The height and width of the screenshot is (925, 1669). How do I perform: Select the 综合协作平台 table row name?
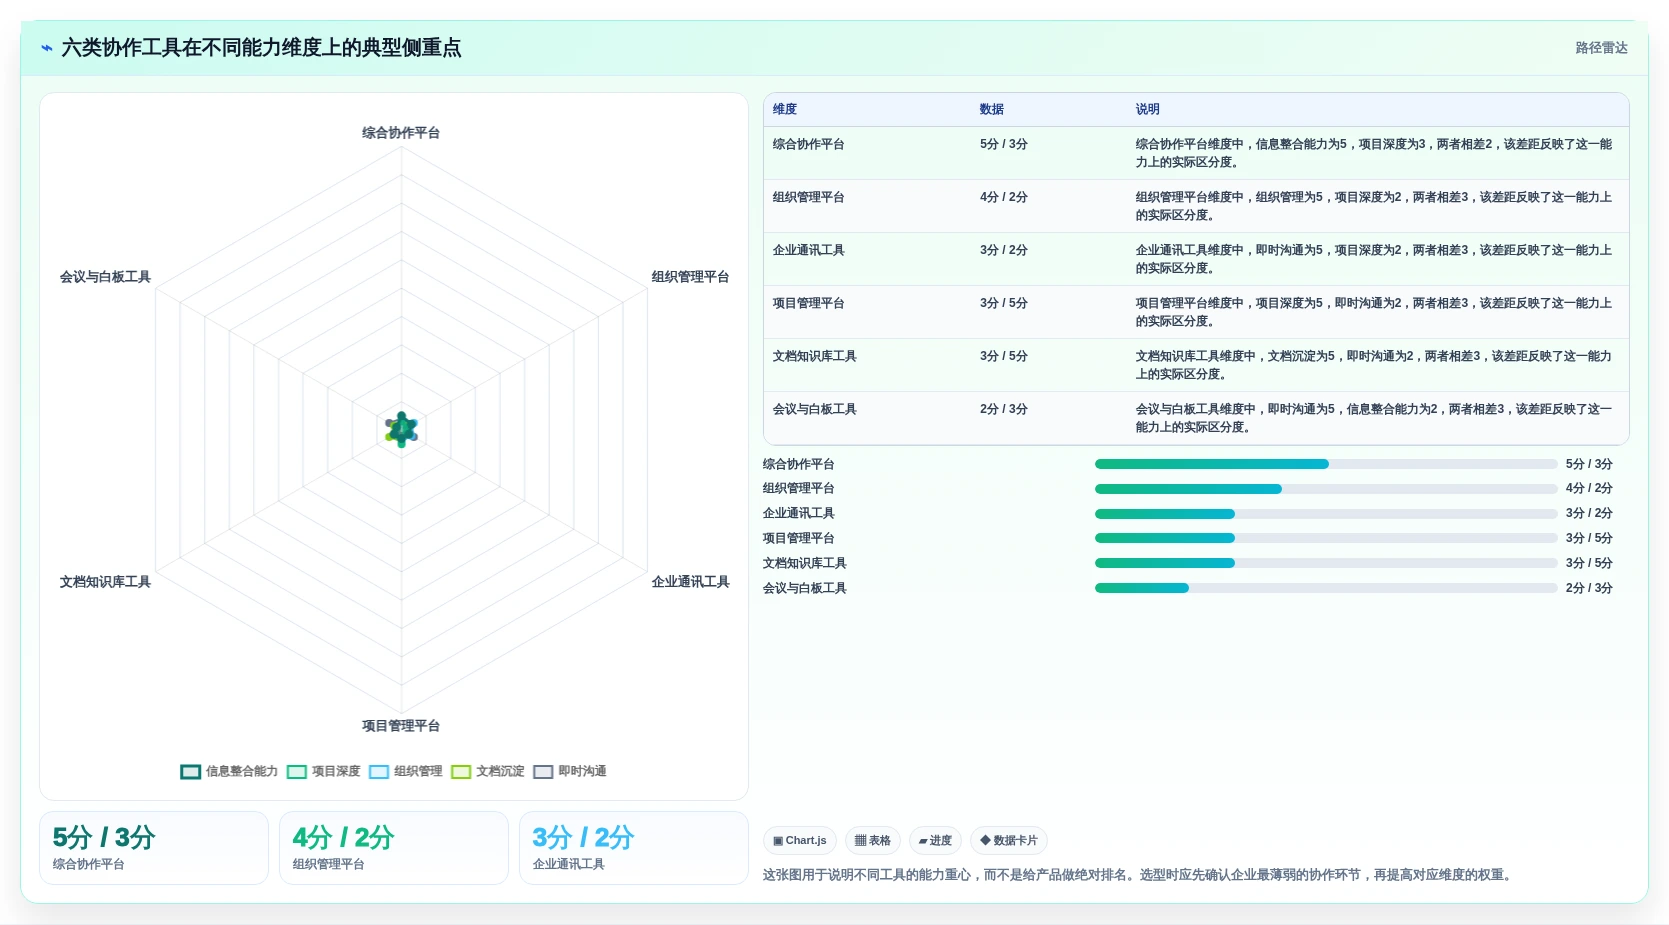(x=808, y=144)
